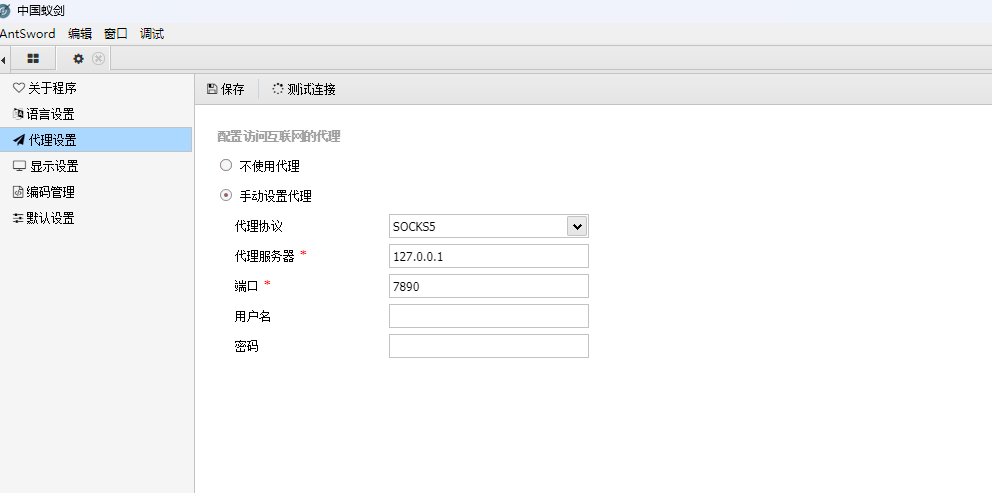Select 语言设置 language settings item
The width and height of the screenshot is (992, 493).
coord(50,114)
